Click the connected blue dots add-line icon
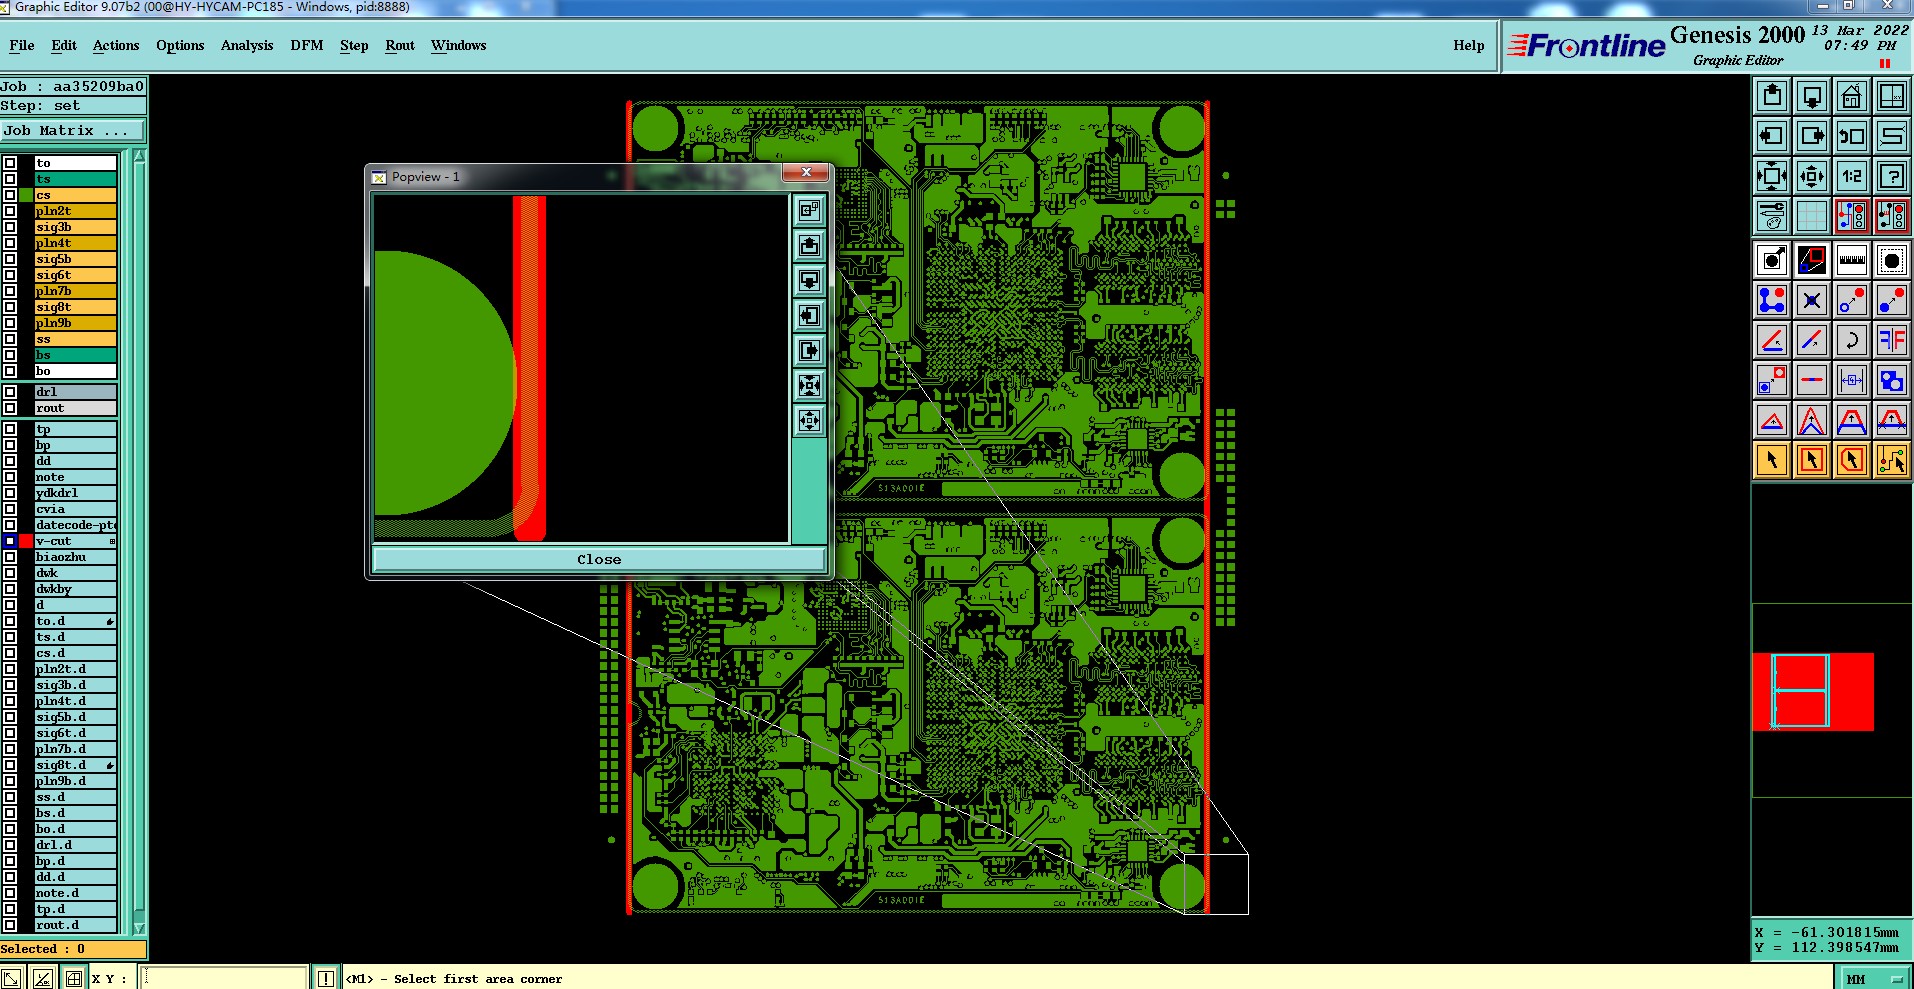Viewport: 1914px width, 989px height. 1772,300
